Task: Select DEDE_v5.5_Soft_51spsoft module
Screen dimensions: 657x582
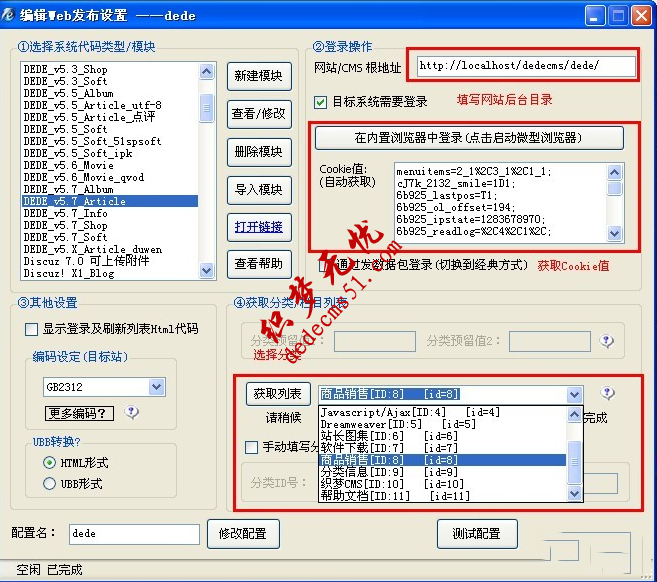Action: (110, 141)
